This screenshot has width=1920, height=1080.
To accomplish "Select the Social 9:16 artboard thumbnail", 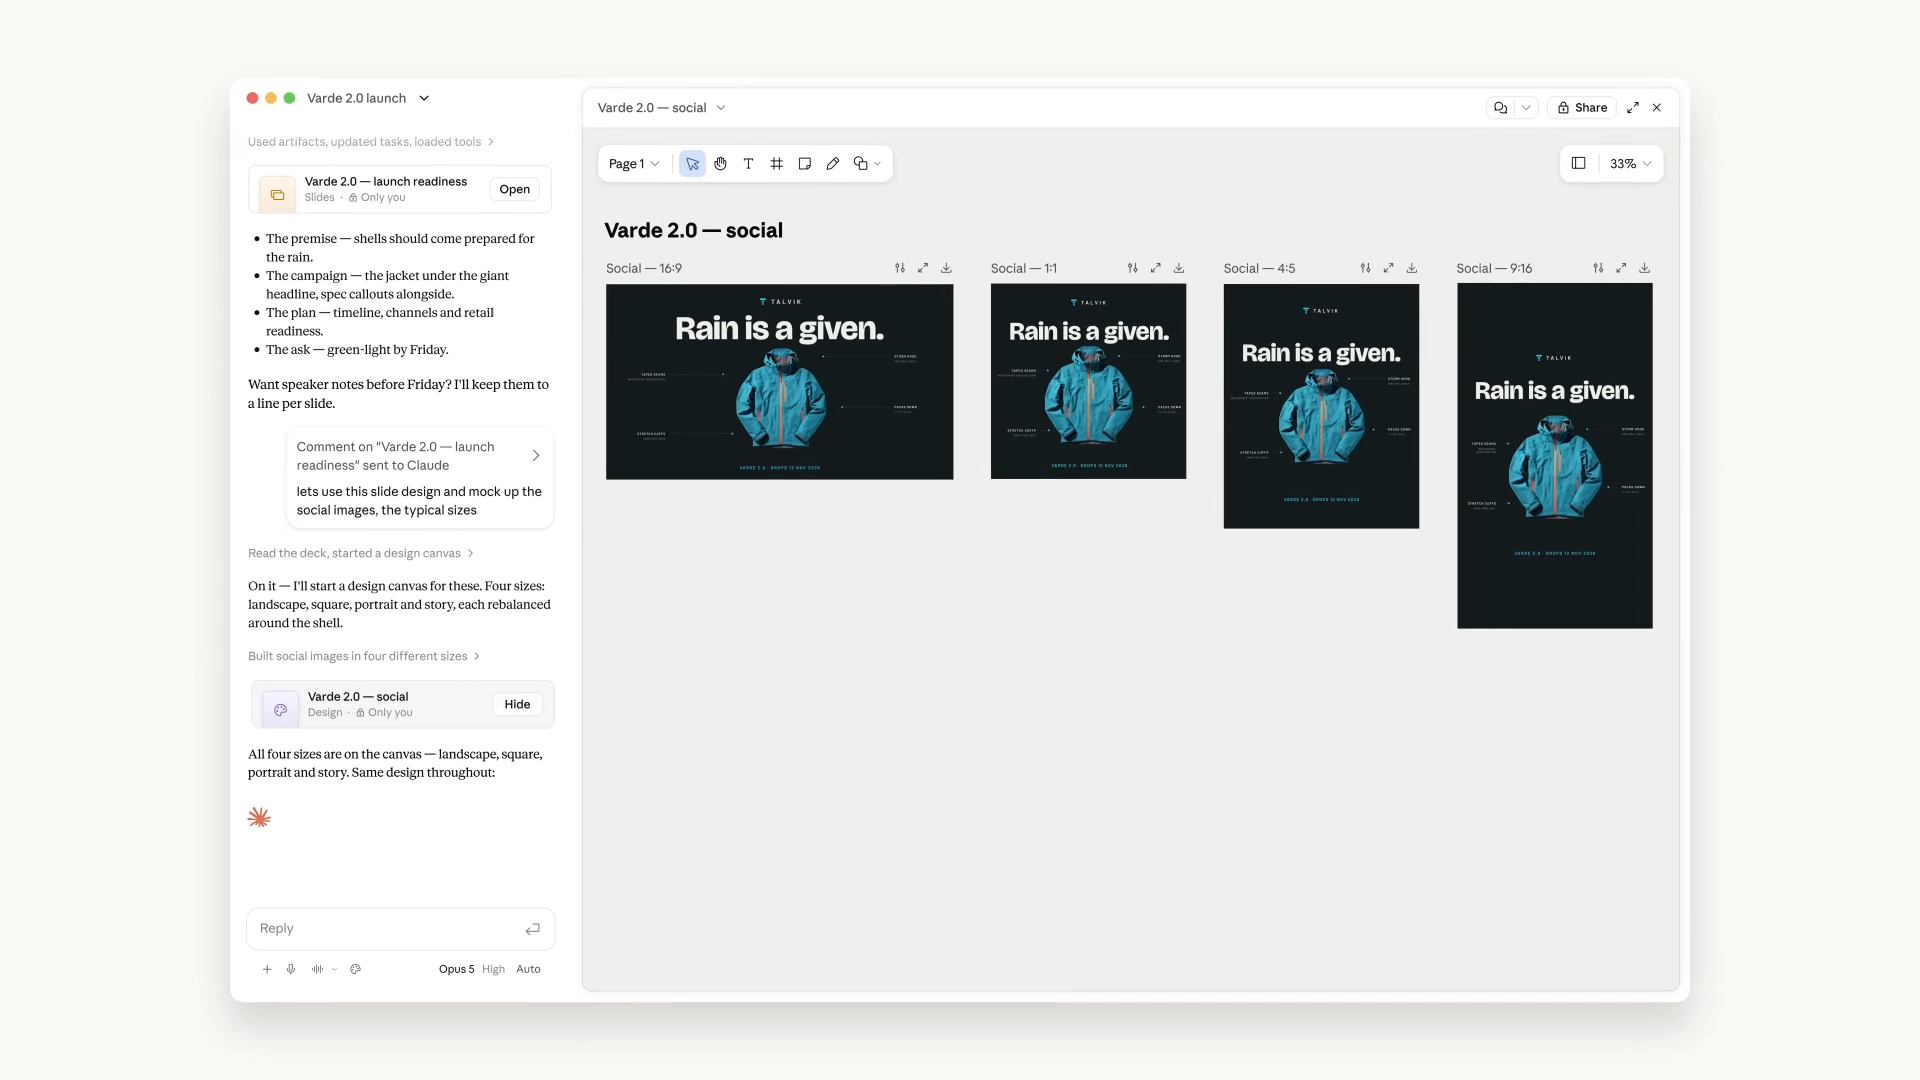I will coord(1554,456).
